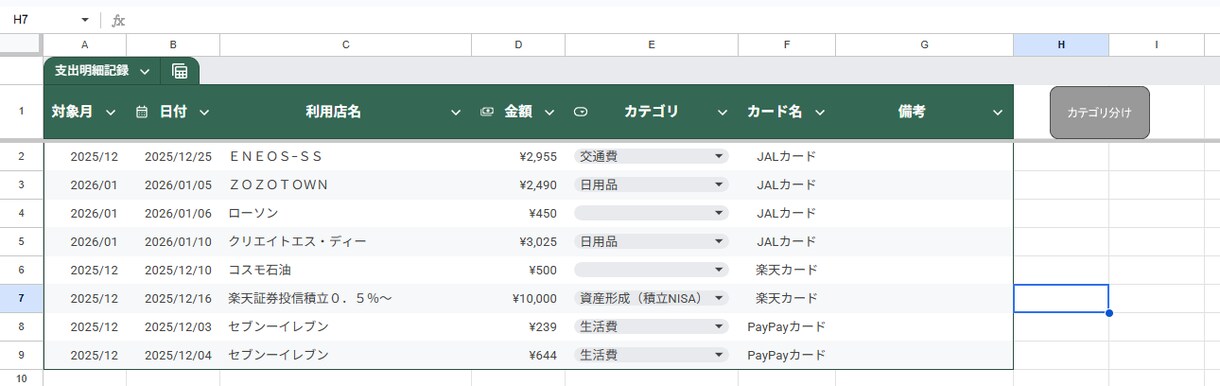
Task: Select row 10 header
Action: [x=21, y=378]
